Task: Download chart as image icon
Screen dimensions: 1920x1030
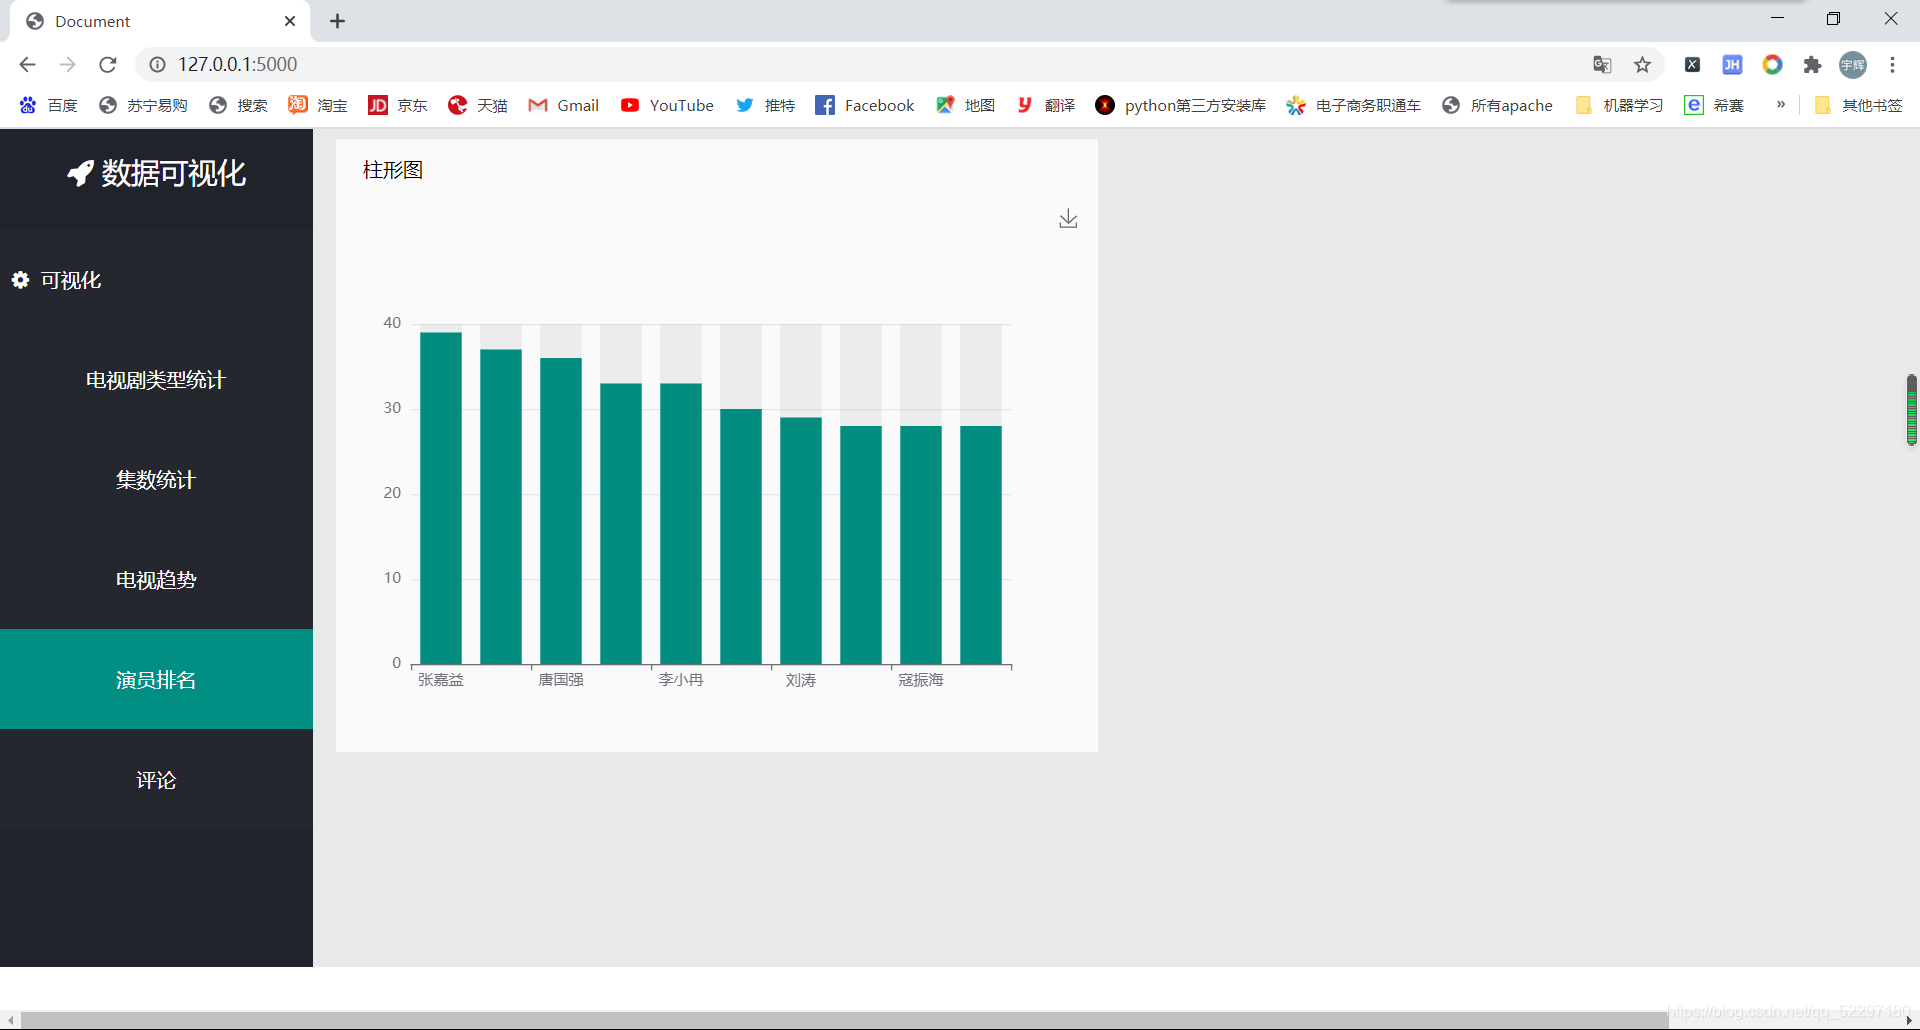Action: click(1068, 219)
